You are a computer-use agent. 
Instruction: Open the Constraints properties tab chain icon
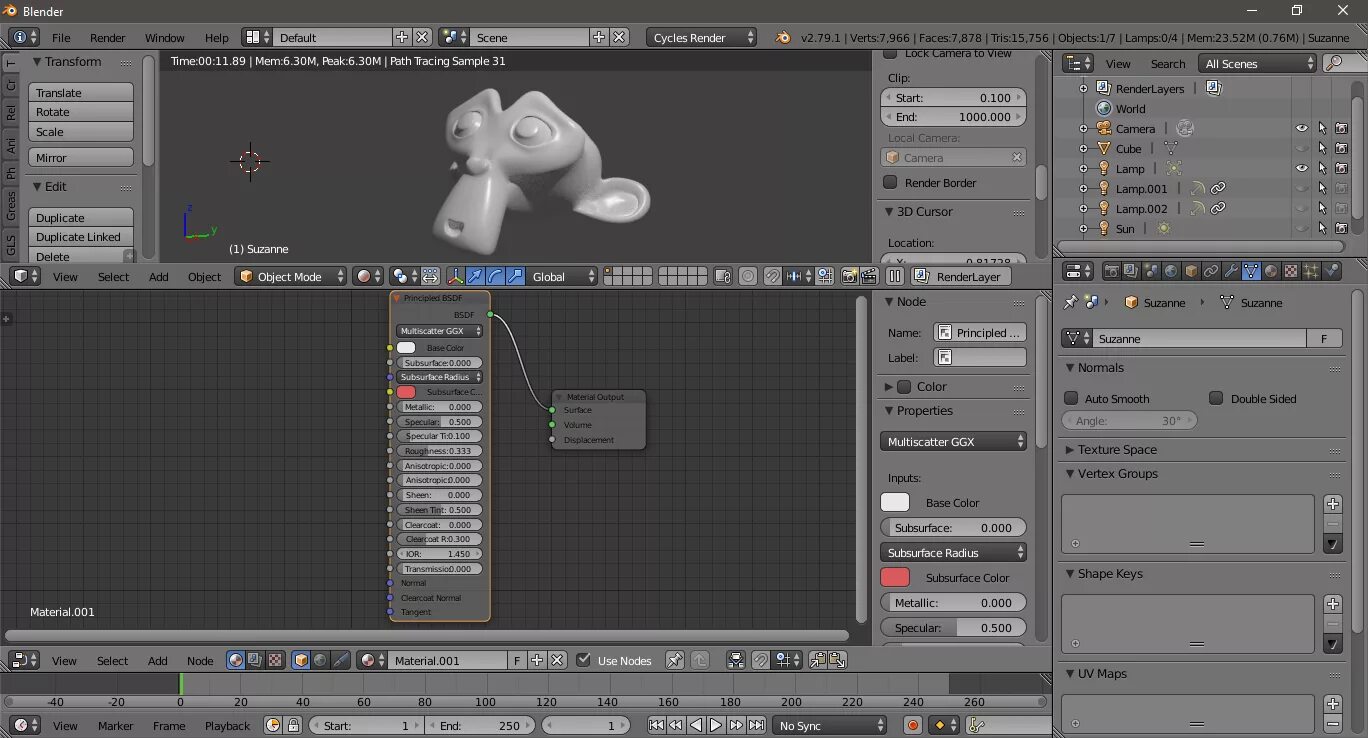click(1211, 271)
